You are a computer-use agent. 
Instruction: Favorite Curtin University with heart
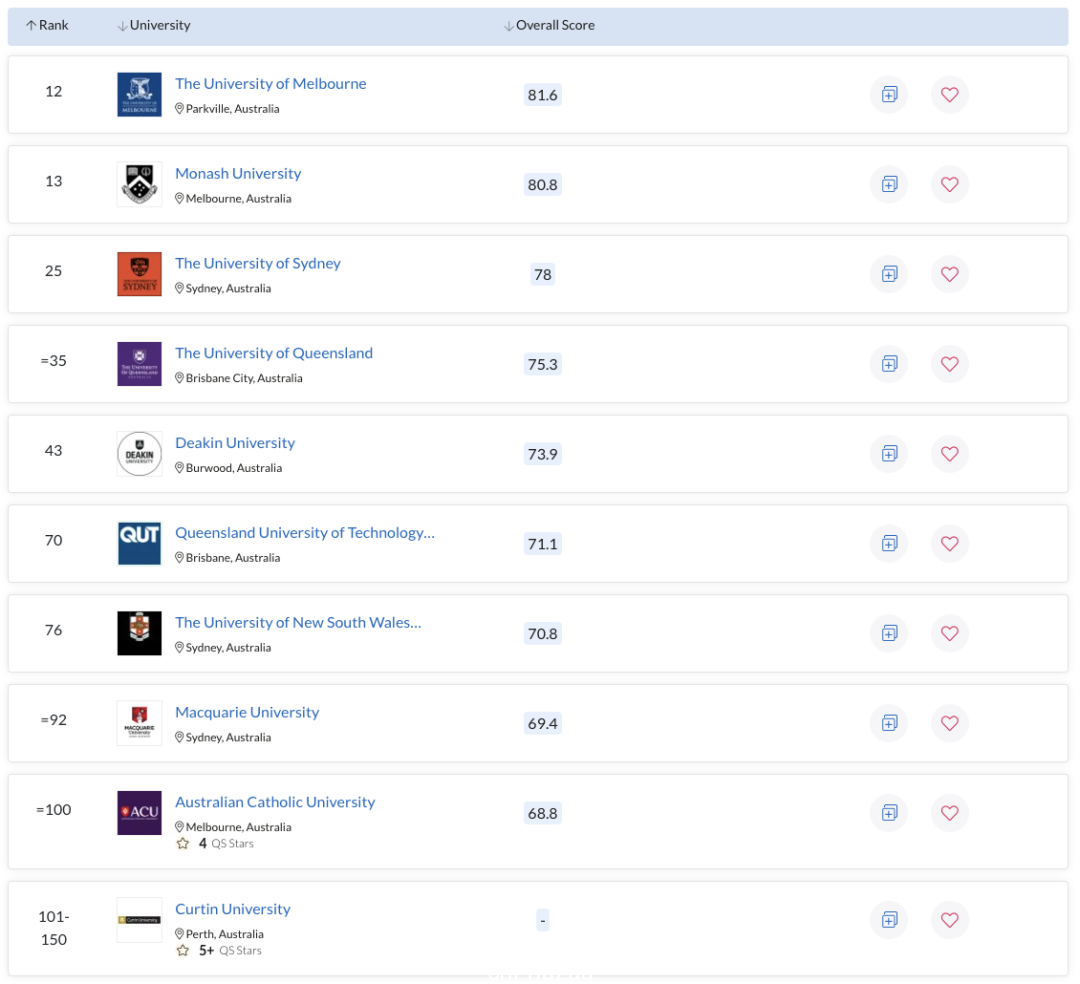(950, 919)
